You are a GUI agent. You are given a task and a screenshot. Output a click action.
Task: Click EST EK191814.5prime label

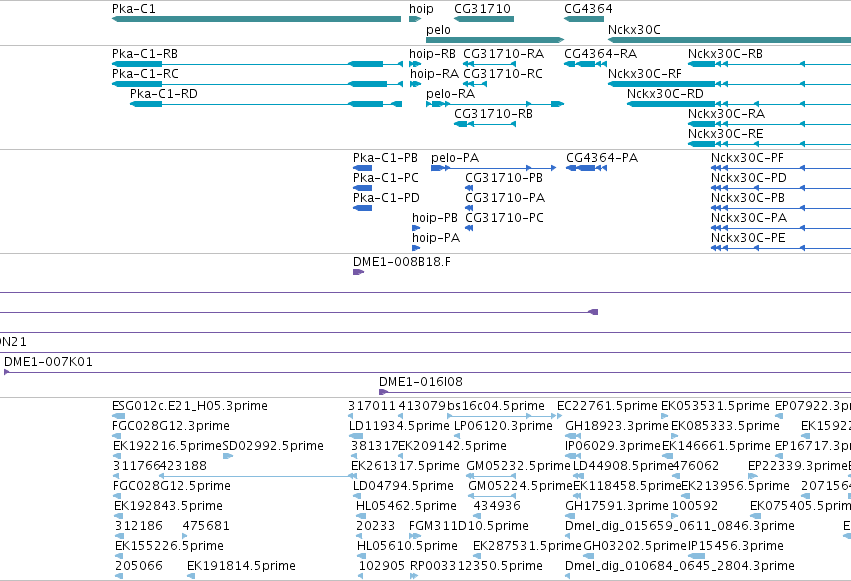pyautogui.click(x=242, y=566)
